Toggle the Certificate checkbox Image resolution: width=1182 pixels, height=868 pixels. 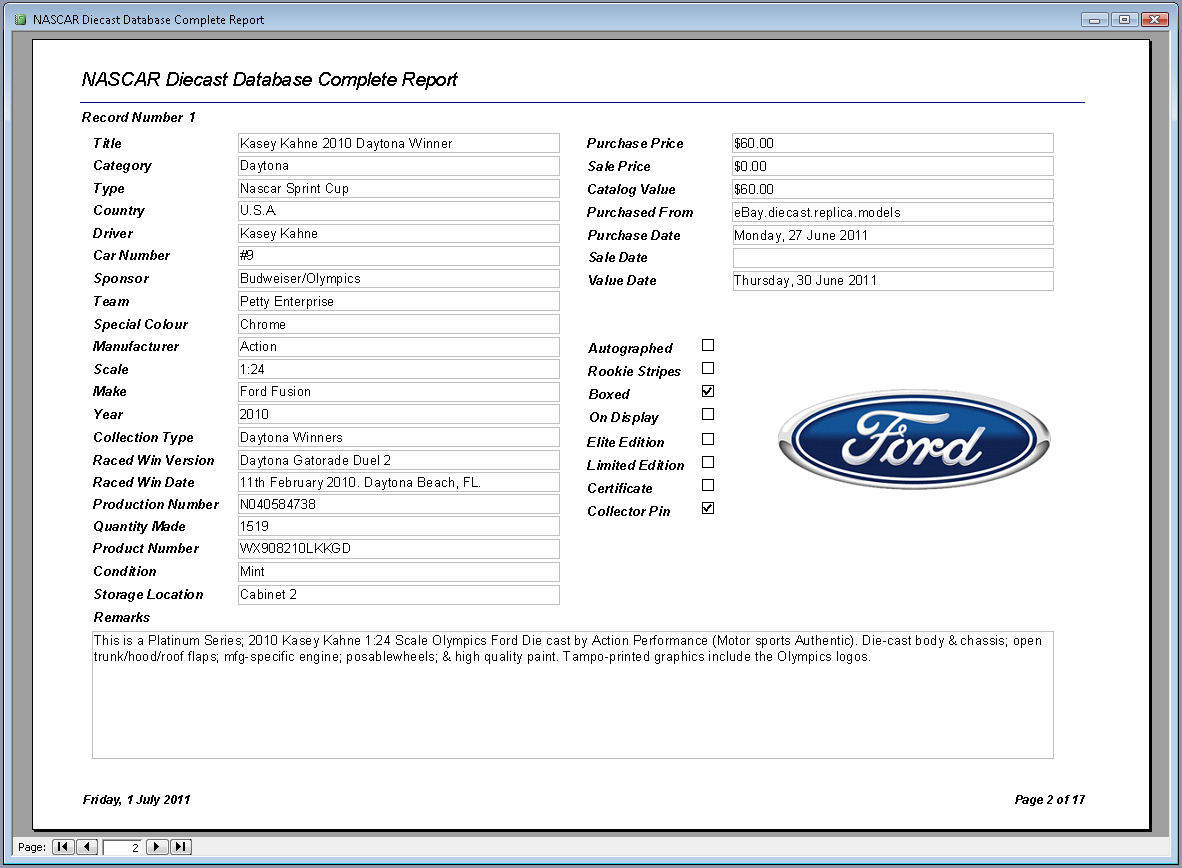pos(708,485)
